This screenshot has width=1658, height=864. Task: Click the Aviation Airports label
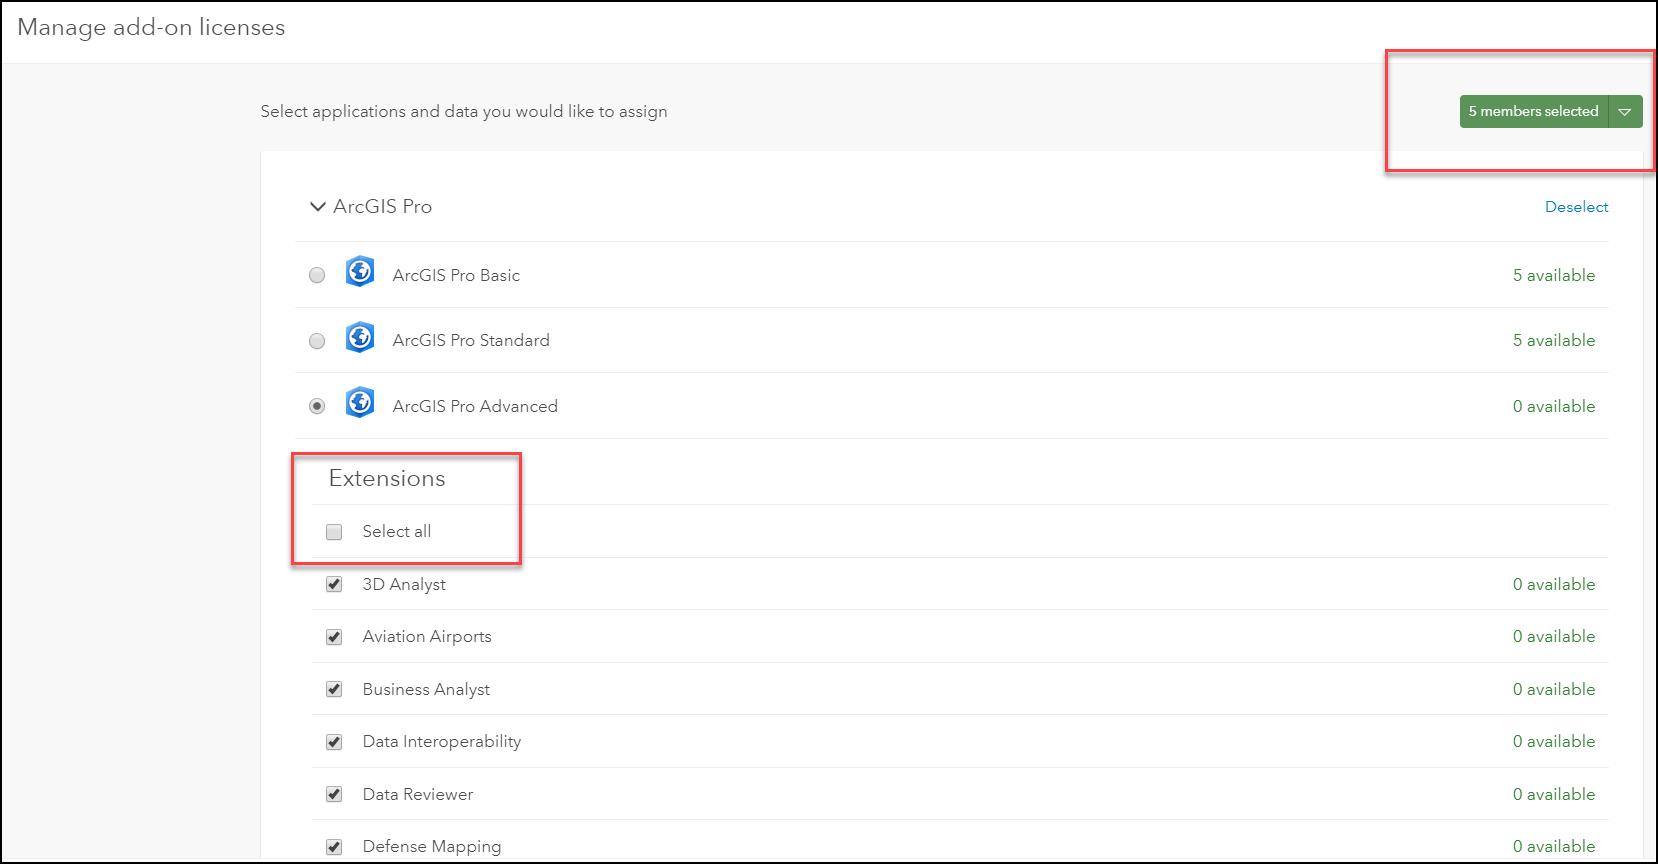427,636
